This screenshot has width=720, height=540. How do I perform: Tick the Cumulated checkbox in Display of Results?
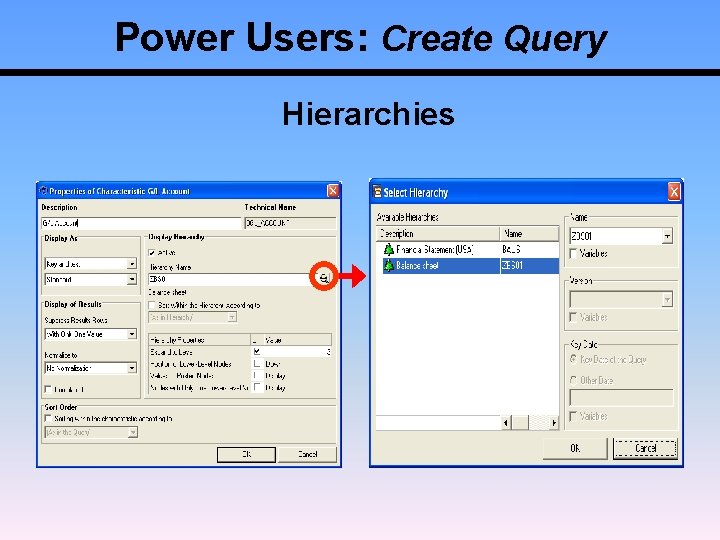coord(48,389)
